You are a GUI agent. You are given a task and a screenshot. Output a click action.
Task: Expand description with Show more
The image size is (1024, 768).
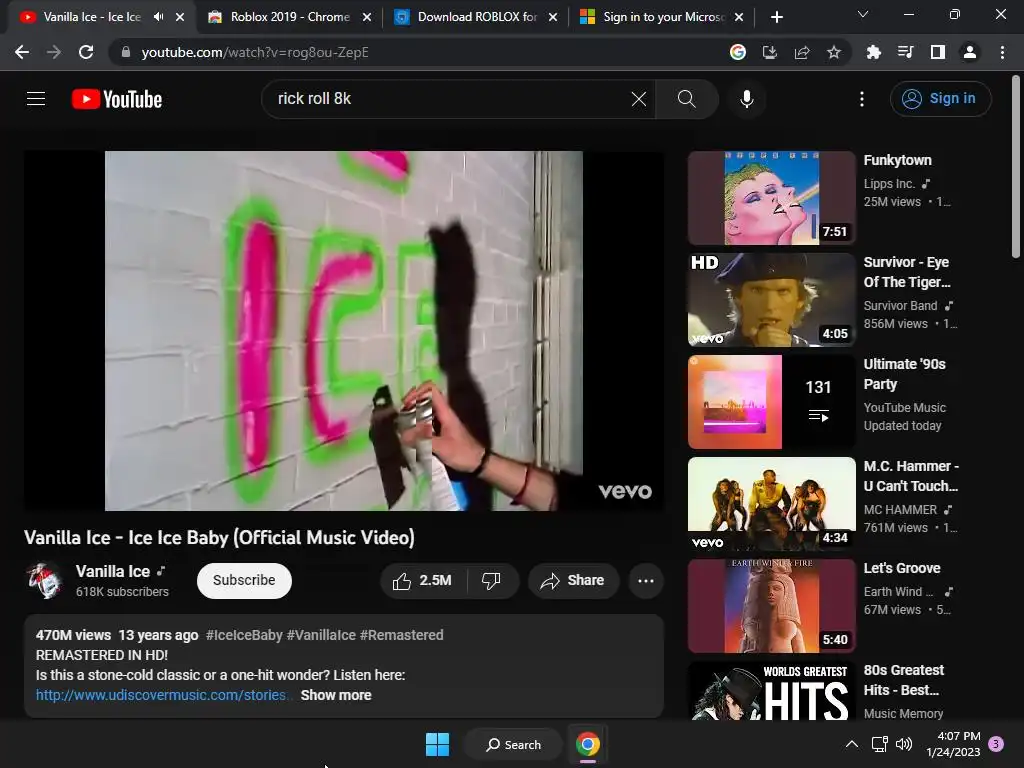(x=336, y=696)
